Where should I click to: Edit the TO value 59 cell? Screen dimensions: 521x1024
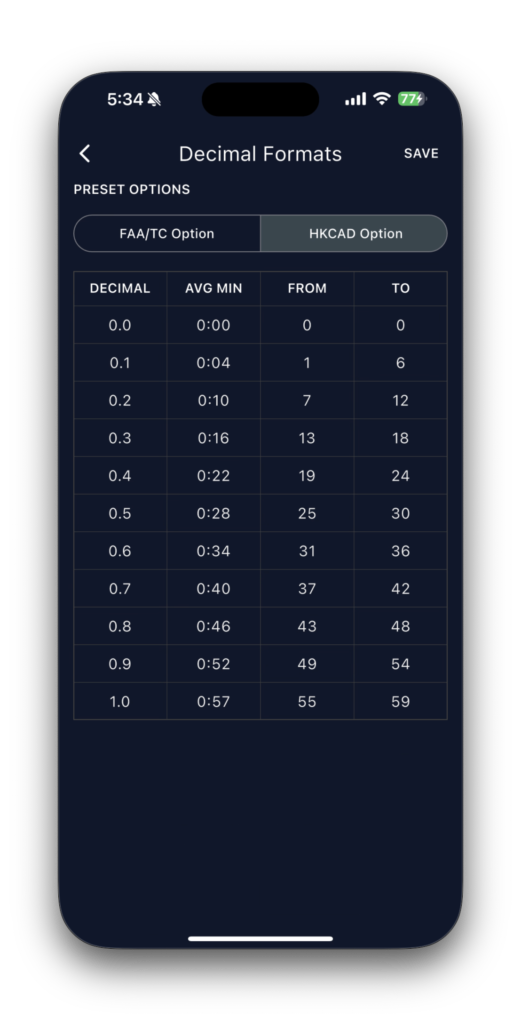pyautogui.click(x=400, y=701)
